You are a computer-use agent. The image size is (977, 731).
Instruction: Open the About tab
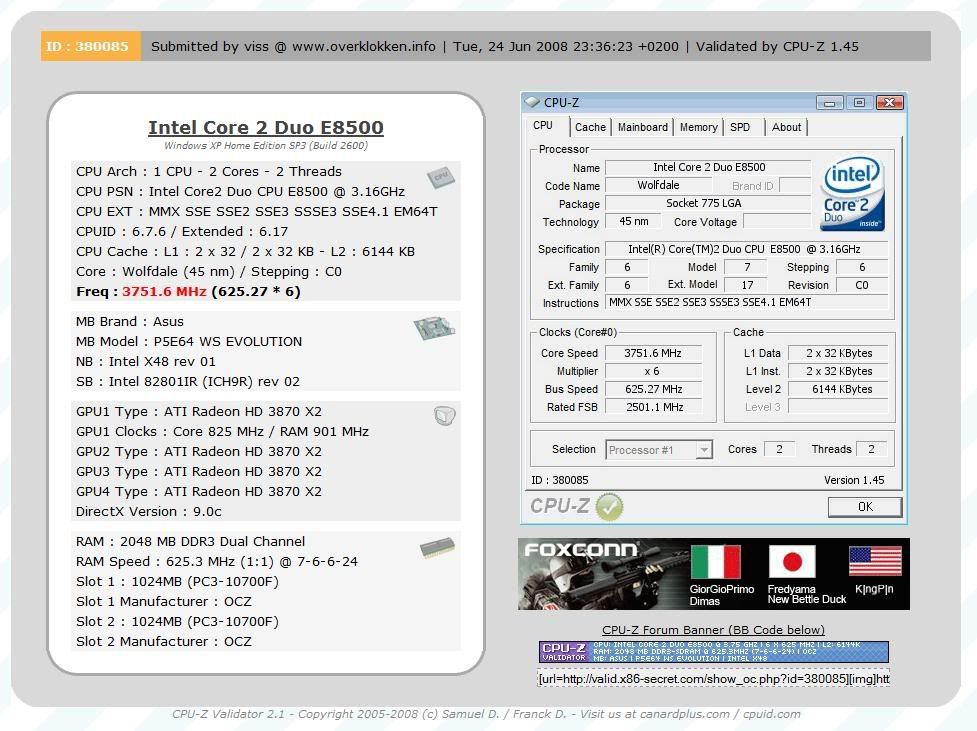coord(786,127)
